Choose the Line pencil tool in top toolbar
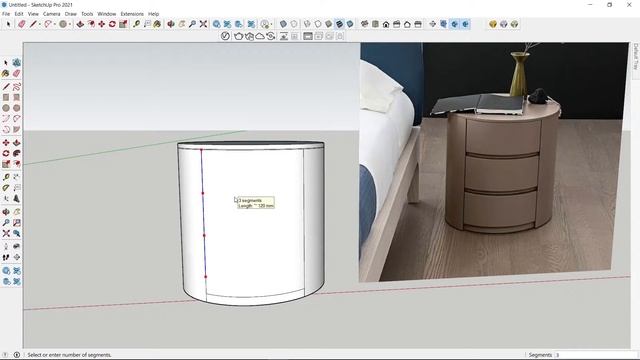Viewport: 640px width, 360px height. click(33, 24)
